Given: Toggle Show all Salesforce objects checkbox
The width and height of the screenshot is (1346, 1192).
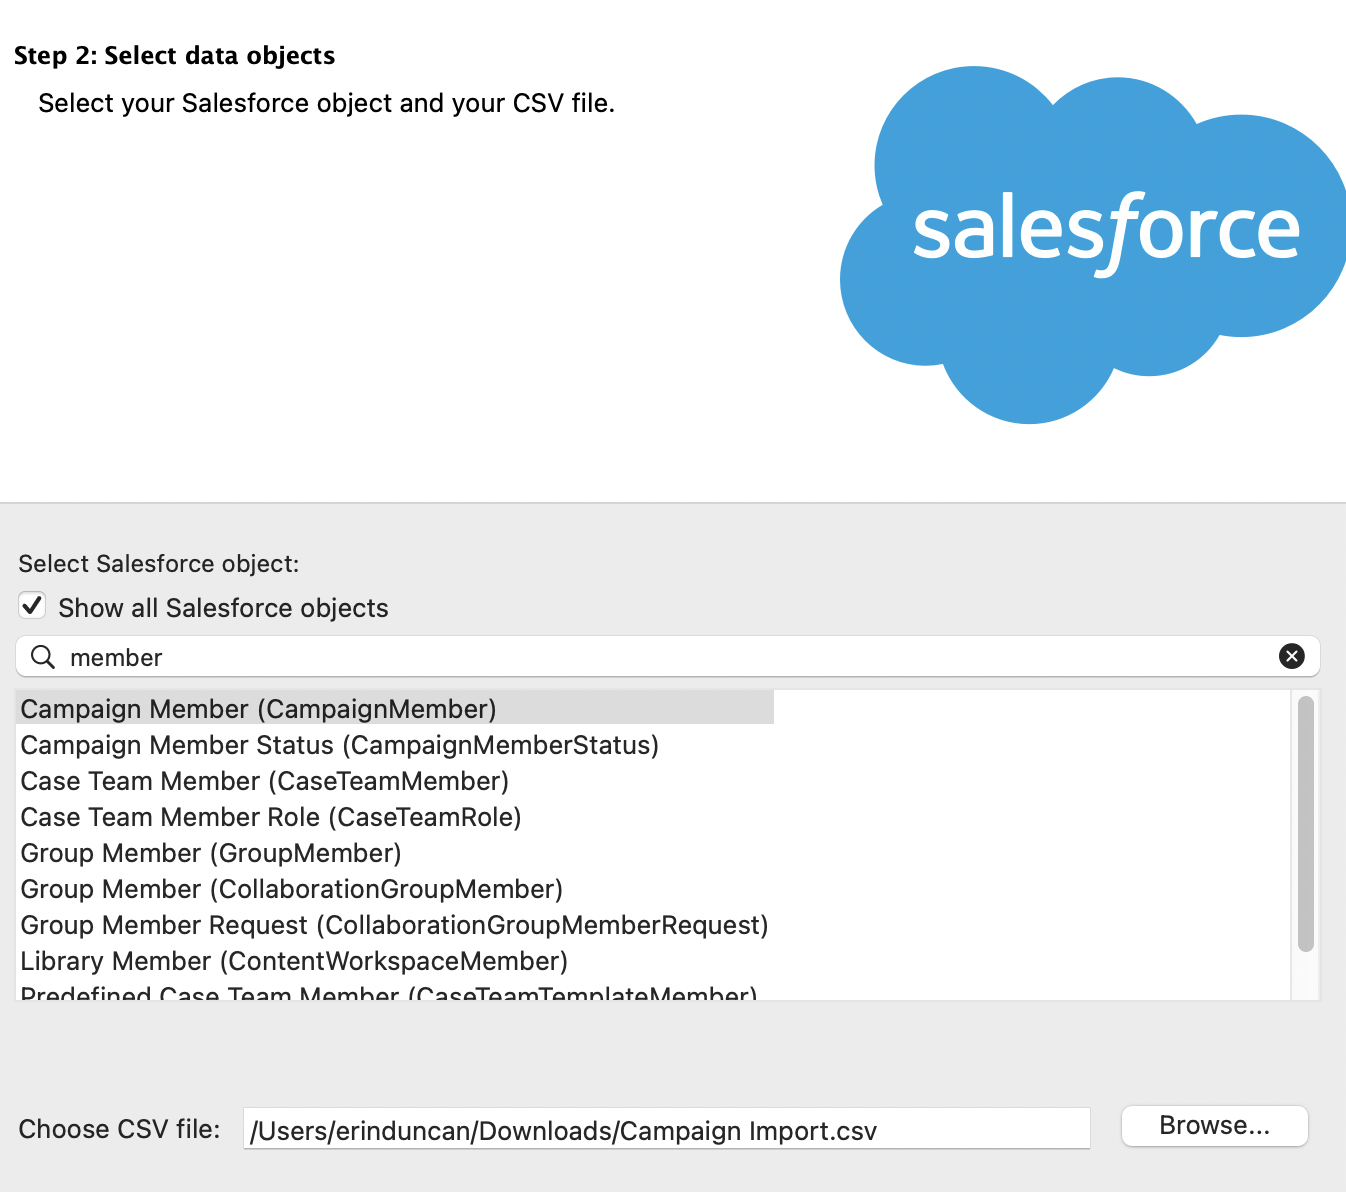Looking at the screenshot, I should [33, 606].
